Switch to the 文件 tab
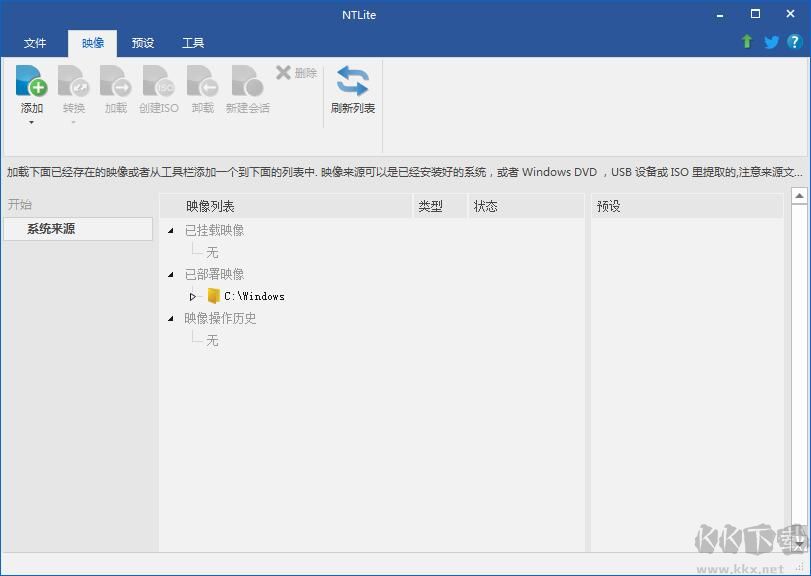Image resolution: width=811 pixels, height=576 pixels. pos(35,42)
